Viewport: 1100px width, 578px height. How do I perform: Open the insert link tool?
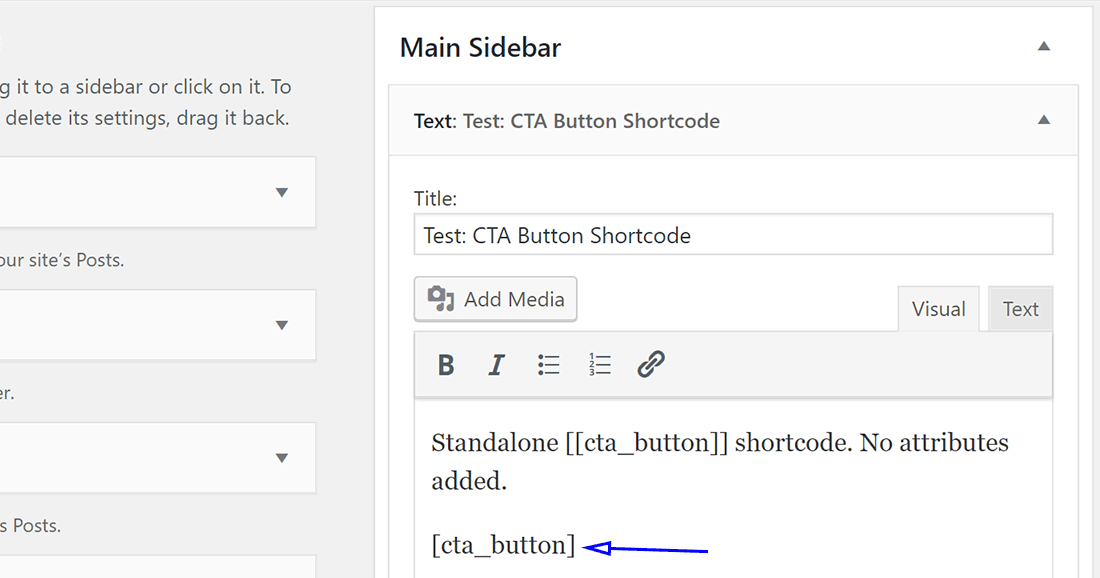point(650,364)
